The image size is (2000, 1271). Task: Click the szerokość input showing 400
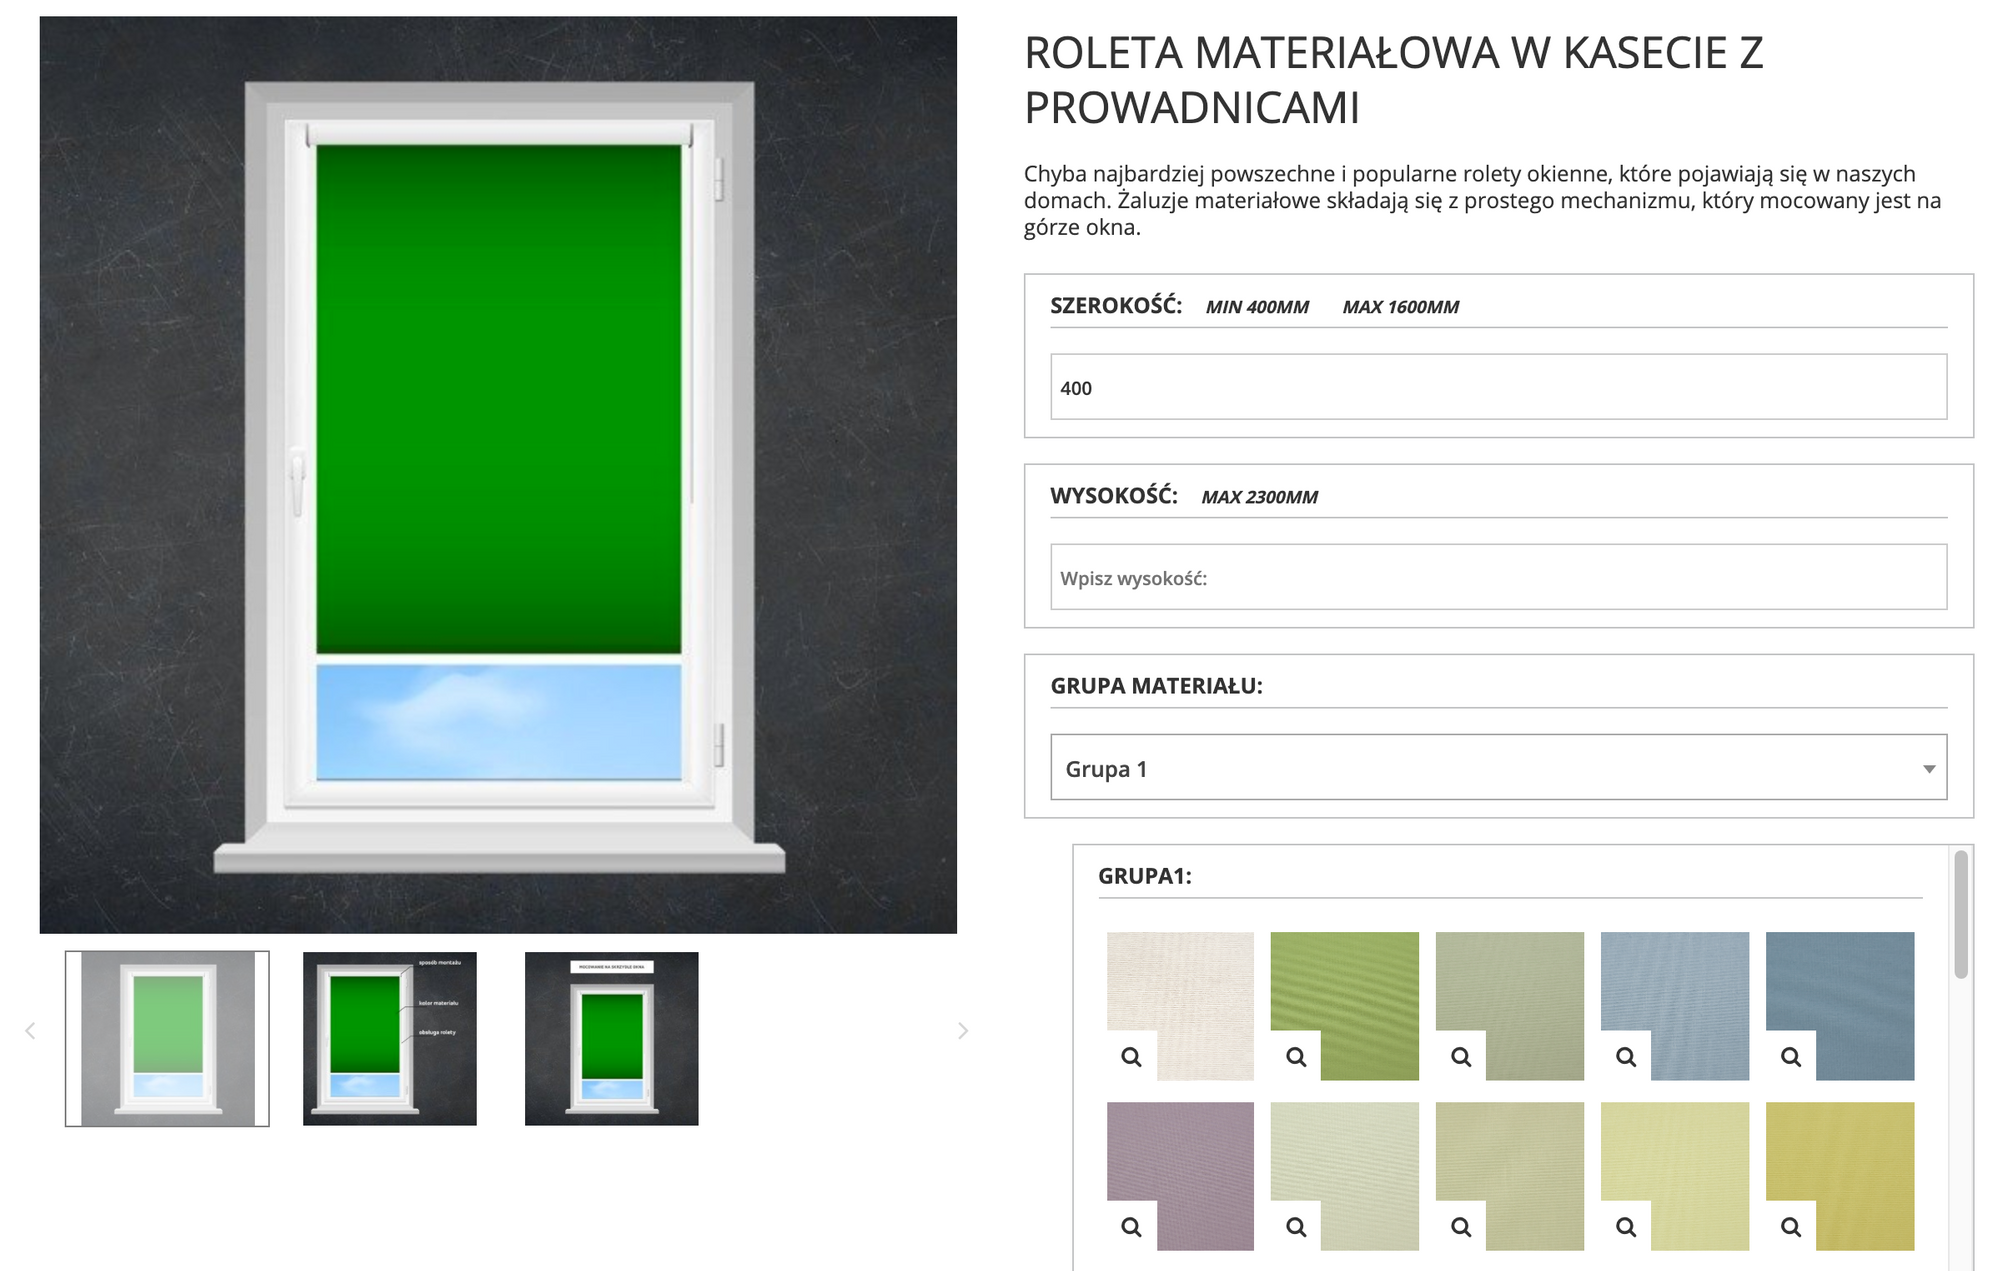[1497, 387]
